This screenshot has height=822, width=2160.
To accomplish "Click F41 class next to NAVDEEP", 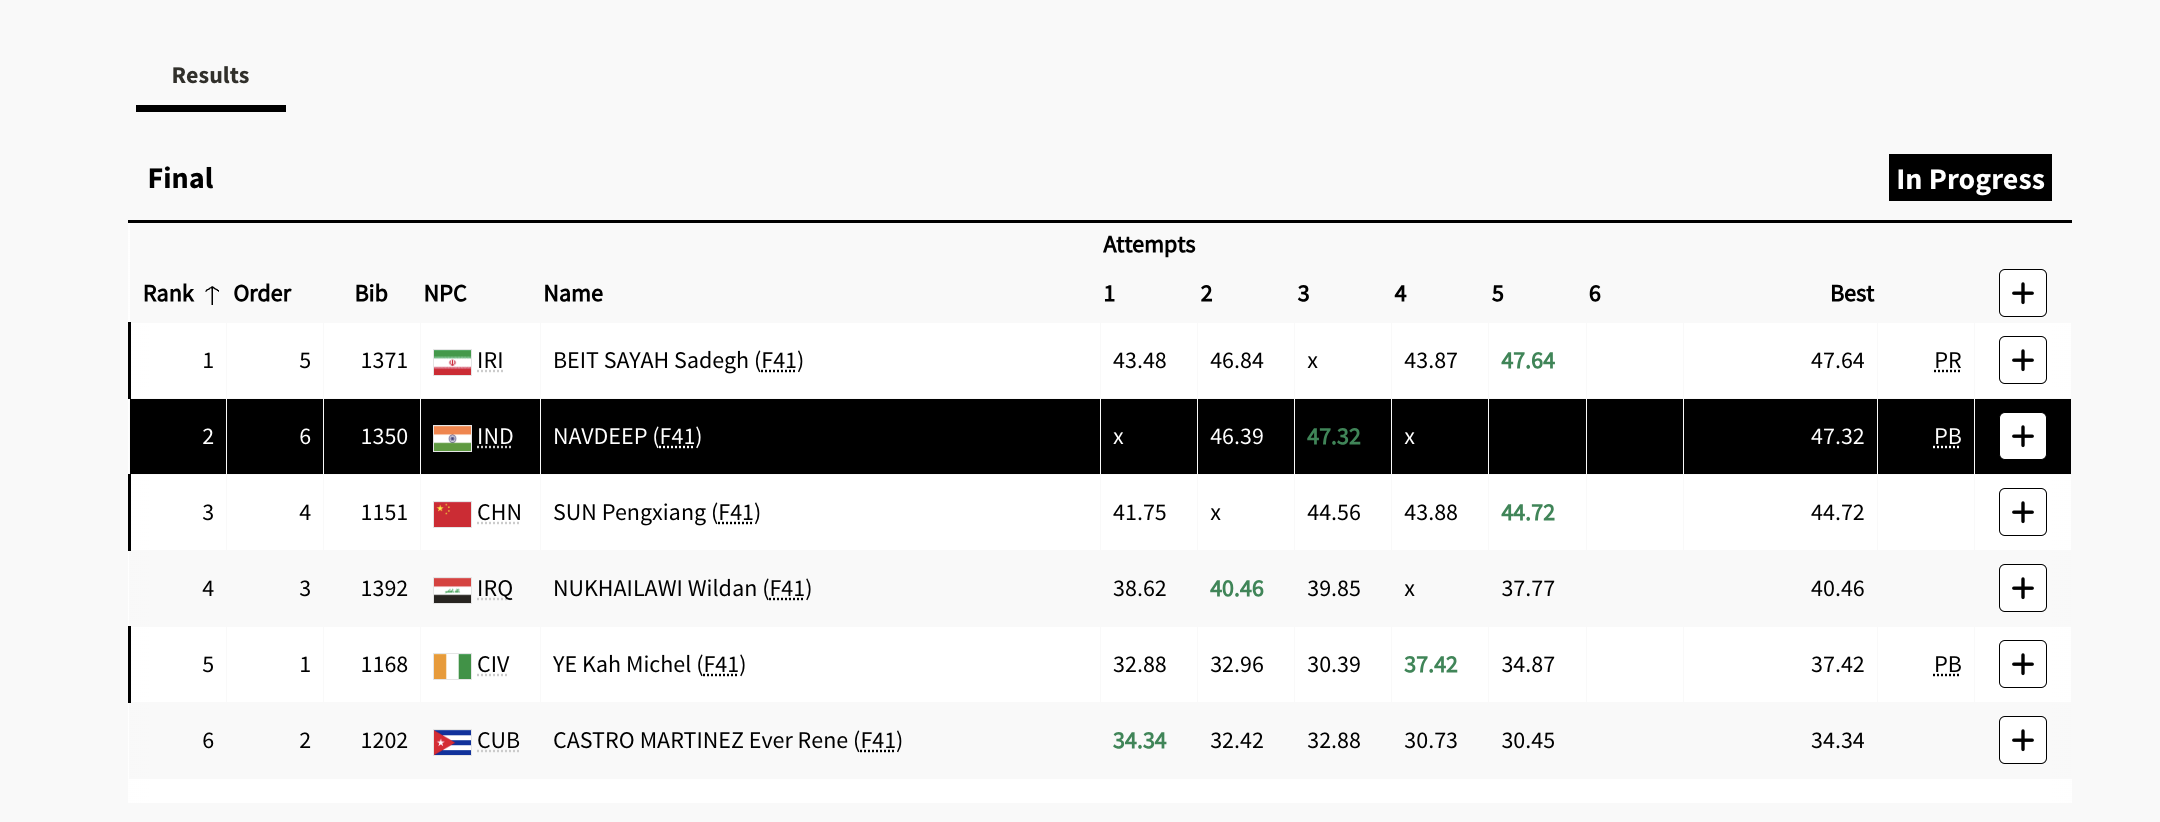I will [x=677, y=437].
